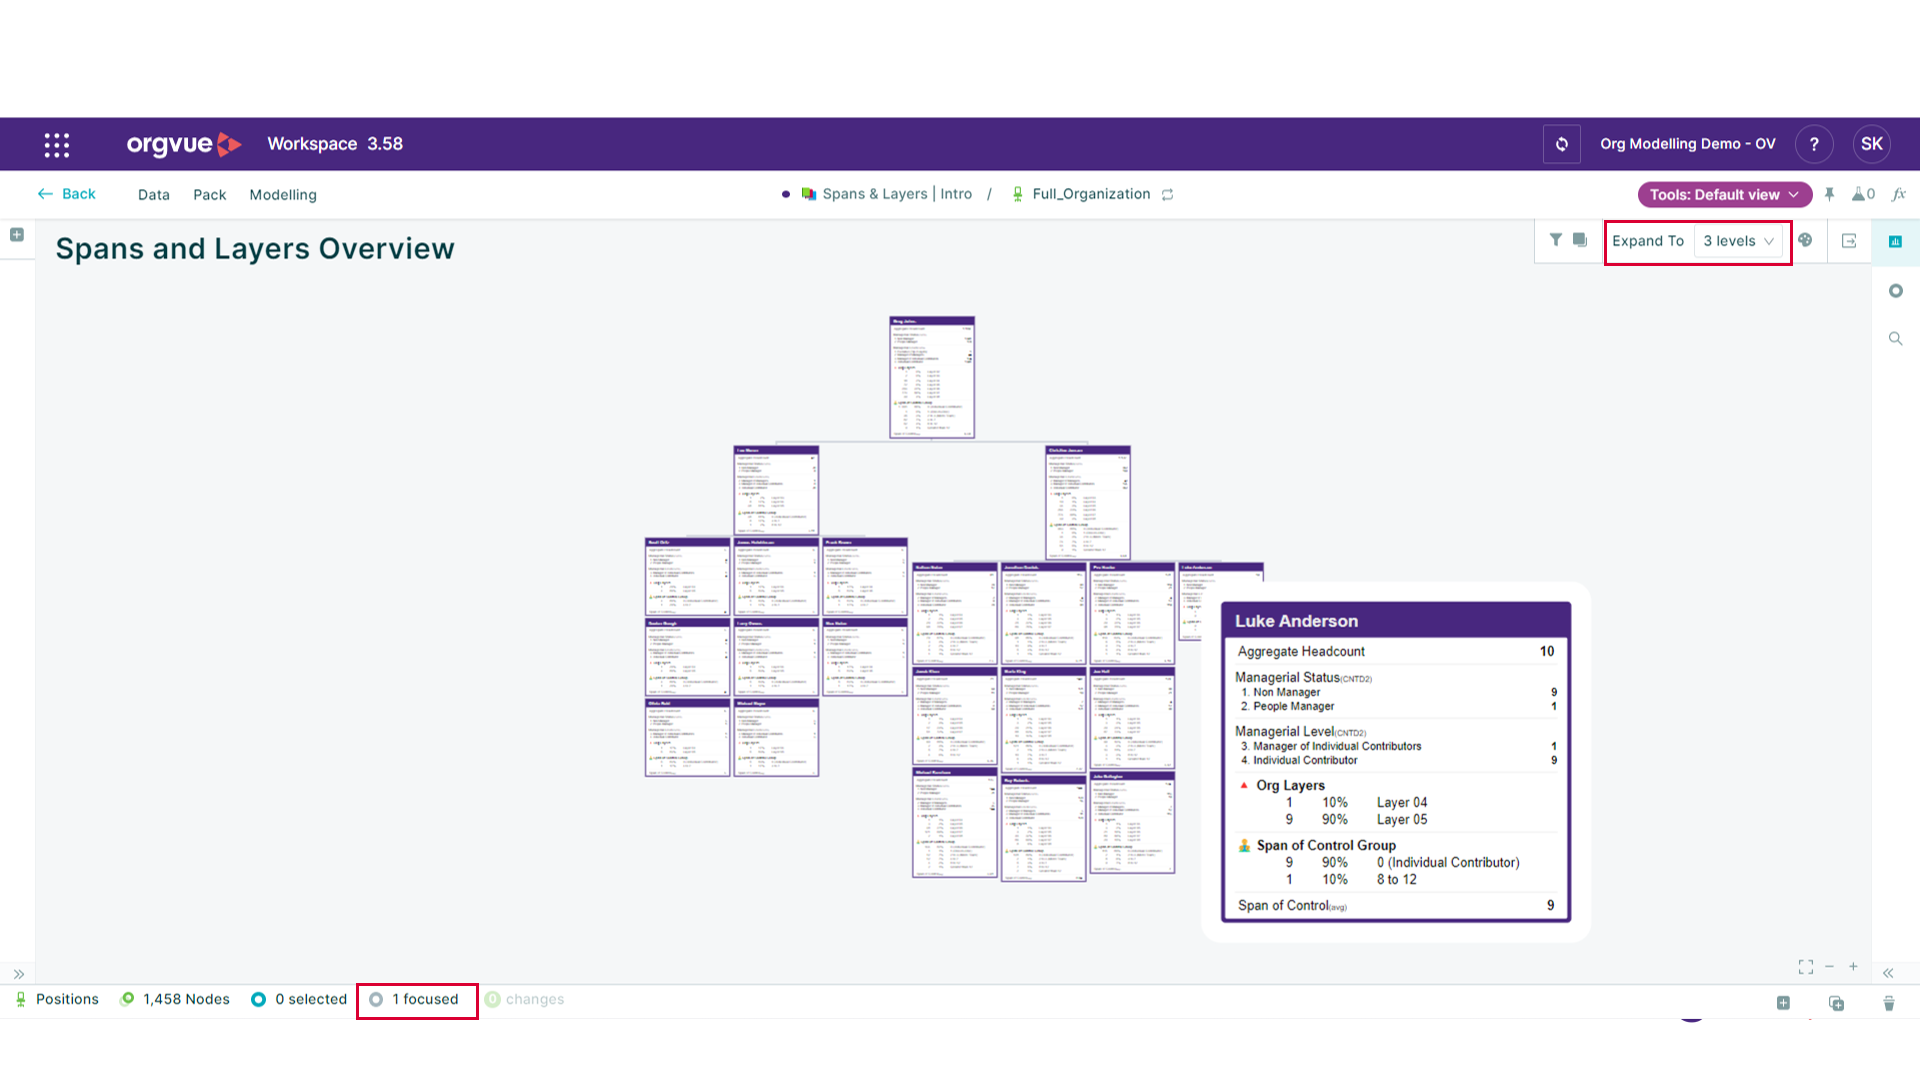Click the orgvue logo
The height and width of the screenshot is (1080, 1920).
(184, 144)
